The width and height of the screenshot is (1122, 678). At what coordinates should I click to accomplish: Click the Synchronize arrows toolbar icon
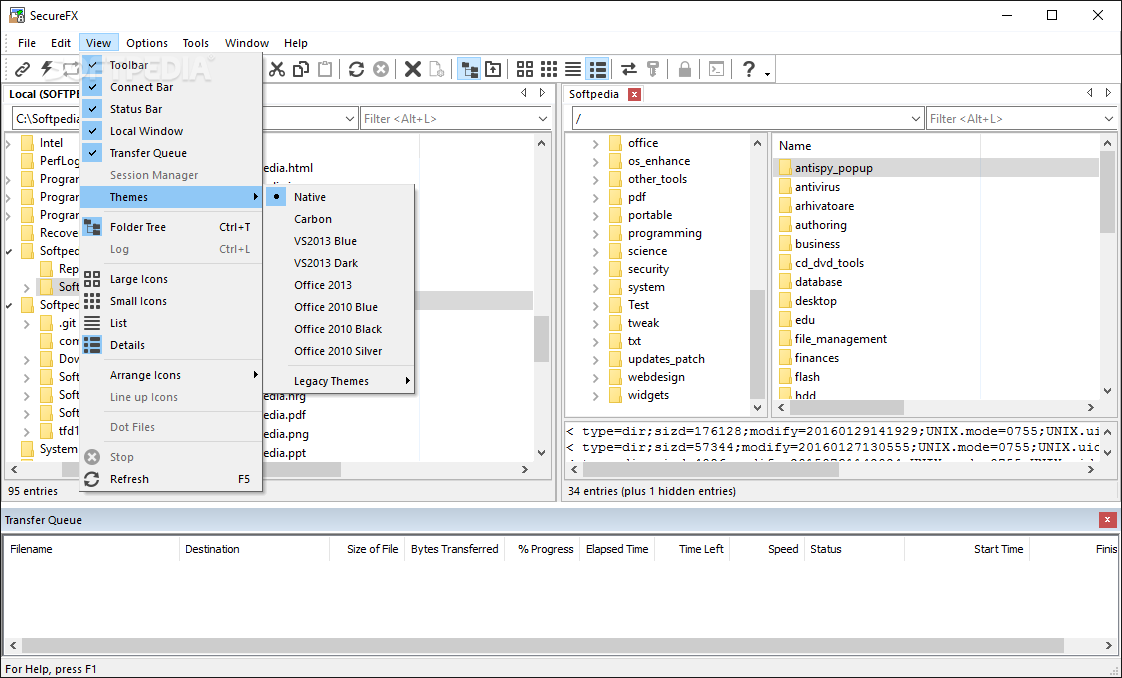pos(628,69)
